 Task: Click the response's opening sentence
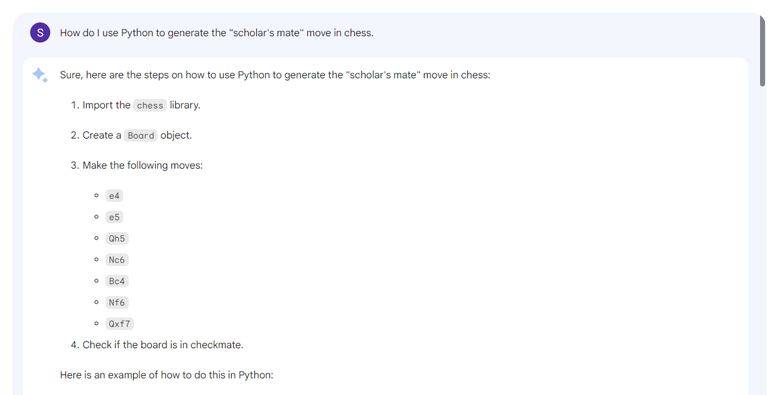coord(275,75)
